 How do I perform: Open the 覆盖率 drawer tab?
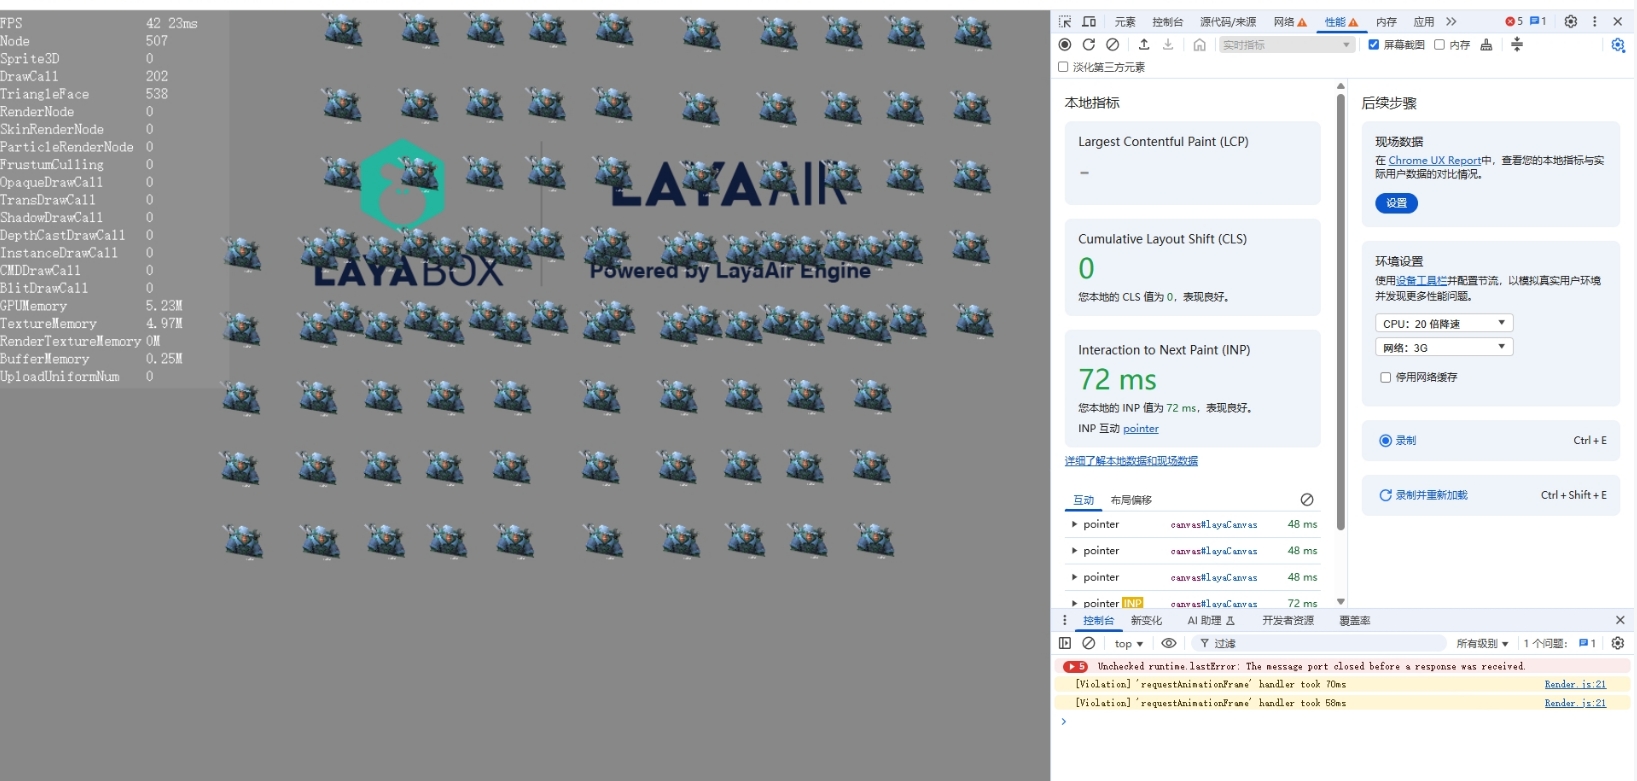pos(1355,620)
